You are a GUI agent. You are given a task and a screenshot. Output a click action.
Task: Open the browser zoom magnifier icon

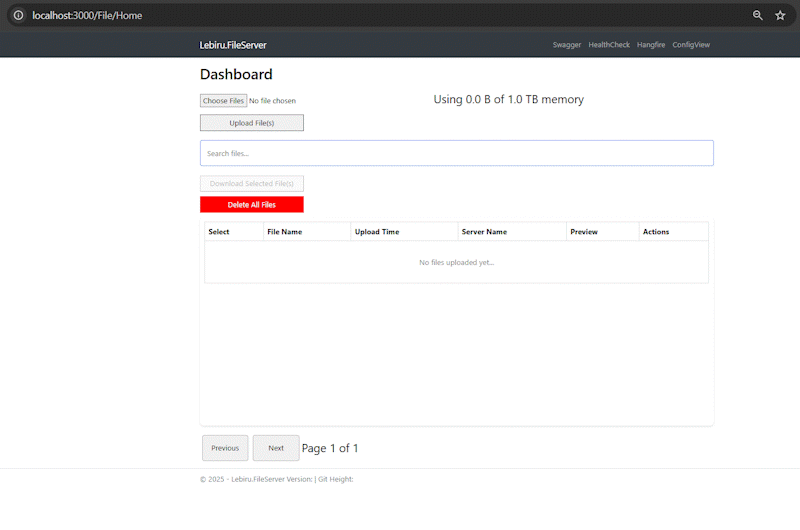758,15
